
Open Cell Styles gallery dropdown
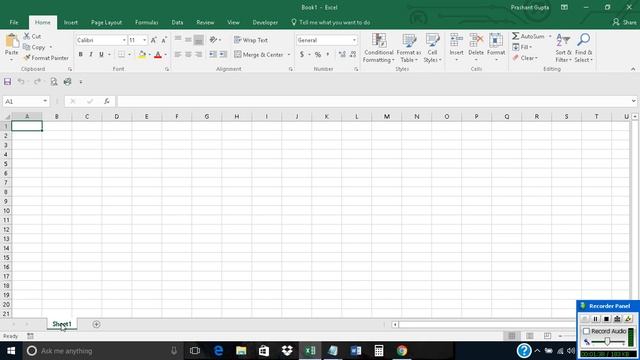(x=432, y=48)
